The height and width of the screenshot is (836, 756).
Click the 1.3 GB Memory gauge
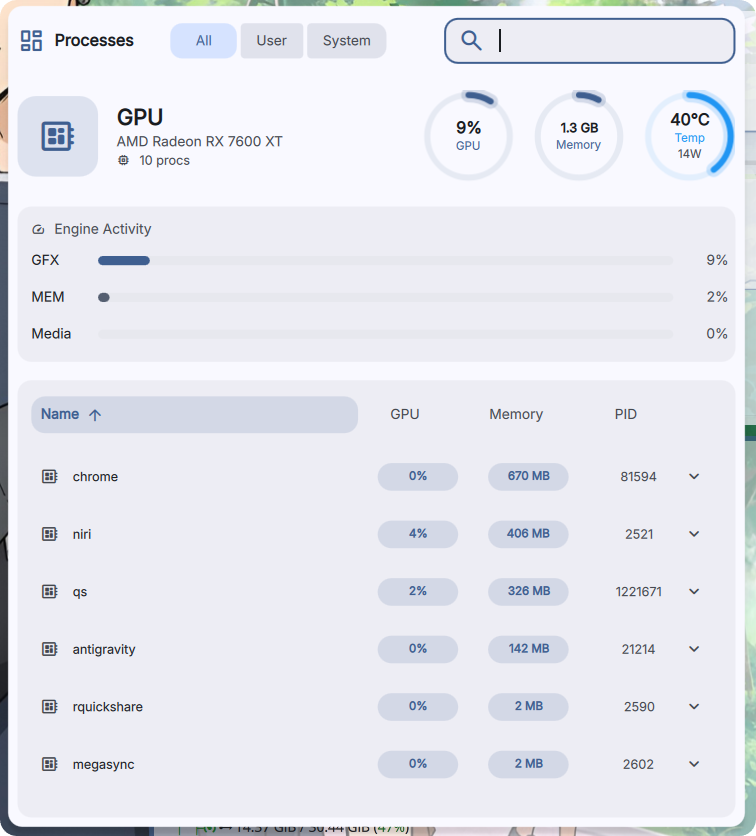pyautogui.click(x=578, y=136)
